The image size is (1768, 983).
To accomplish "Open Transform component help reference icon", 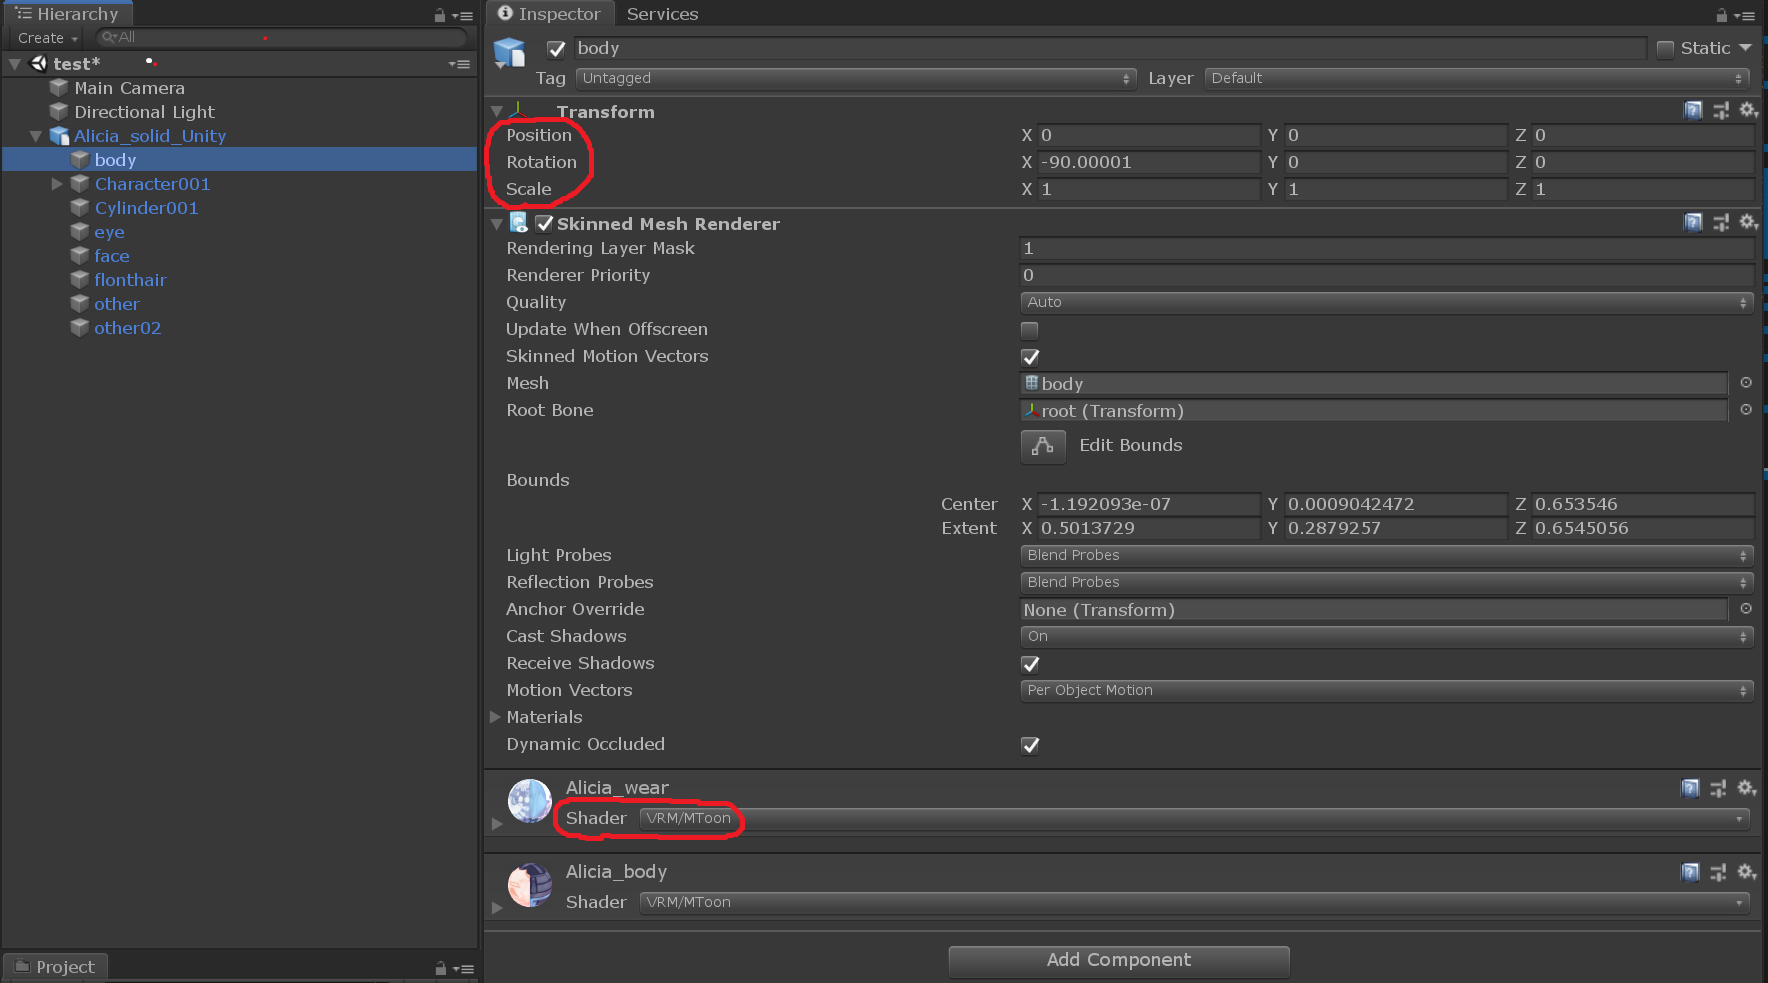I will (1693, 111).
